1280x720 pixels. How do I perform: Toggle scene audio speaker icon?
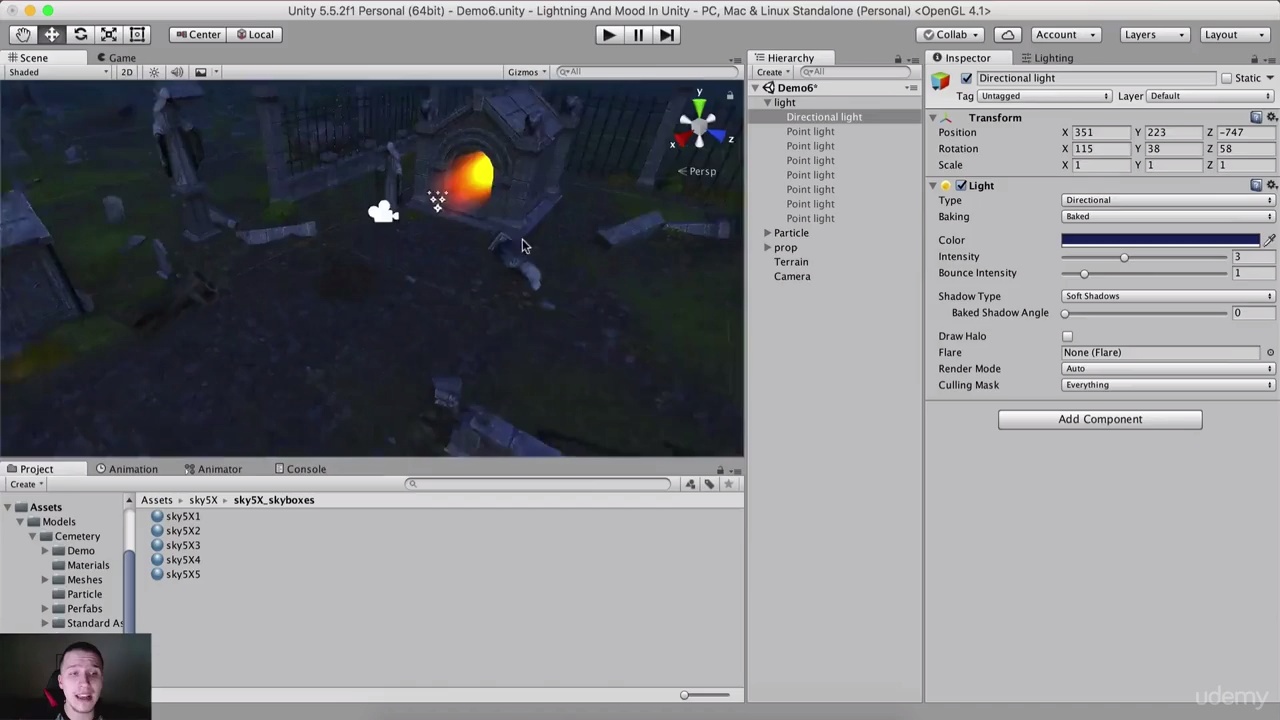pyautogui.click(x=177, y=72)
